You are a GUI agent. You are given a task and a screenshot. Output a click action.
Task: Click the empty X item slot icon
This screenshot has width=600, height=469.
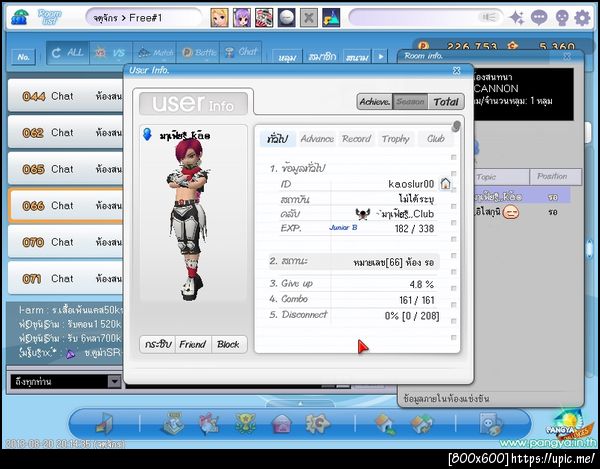[x=308, y=18]
